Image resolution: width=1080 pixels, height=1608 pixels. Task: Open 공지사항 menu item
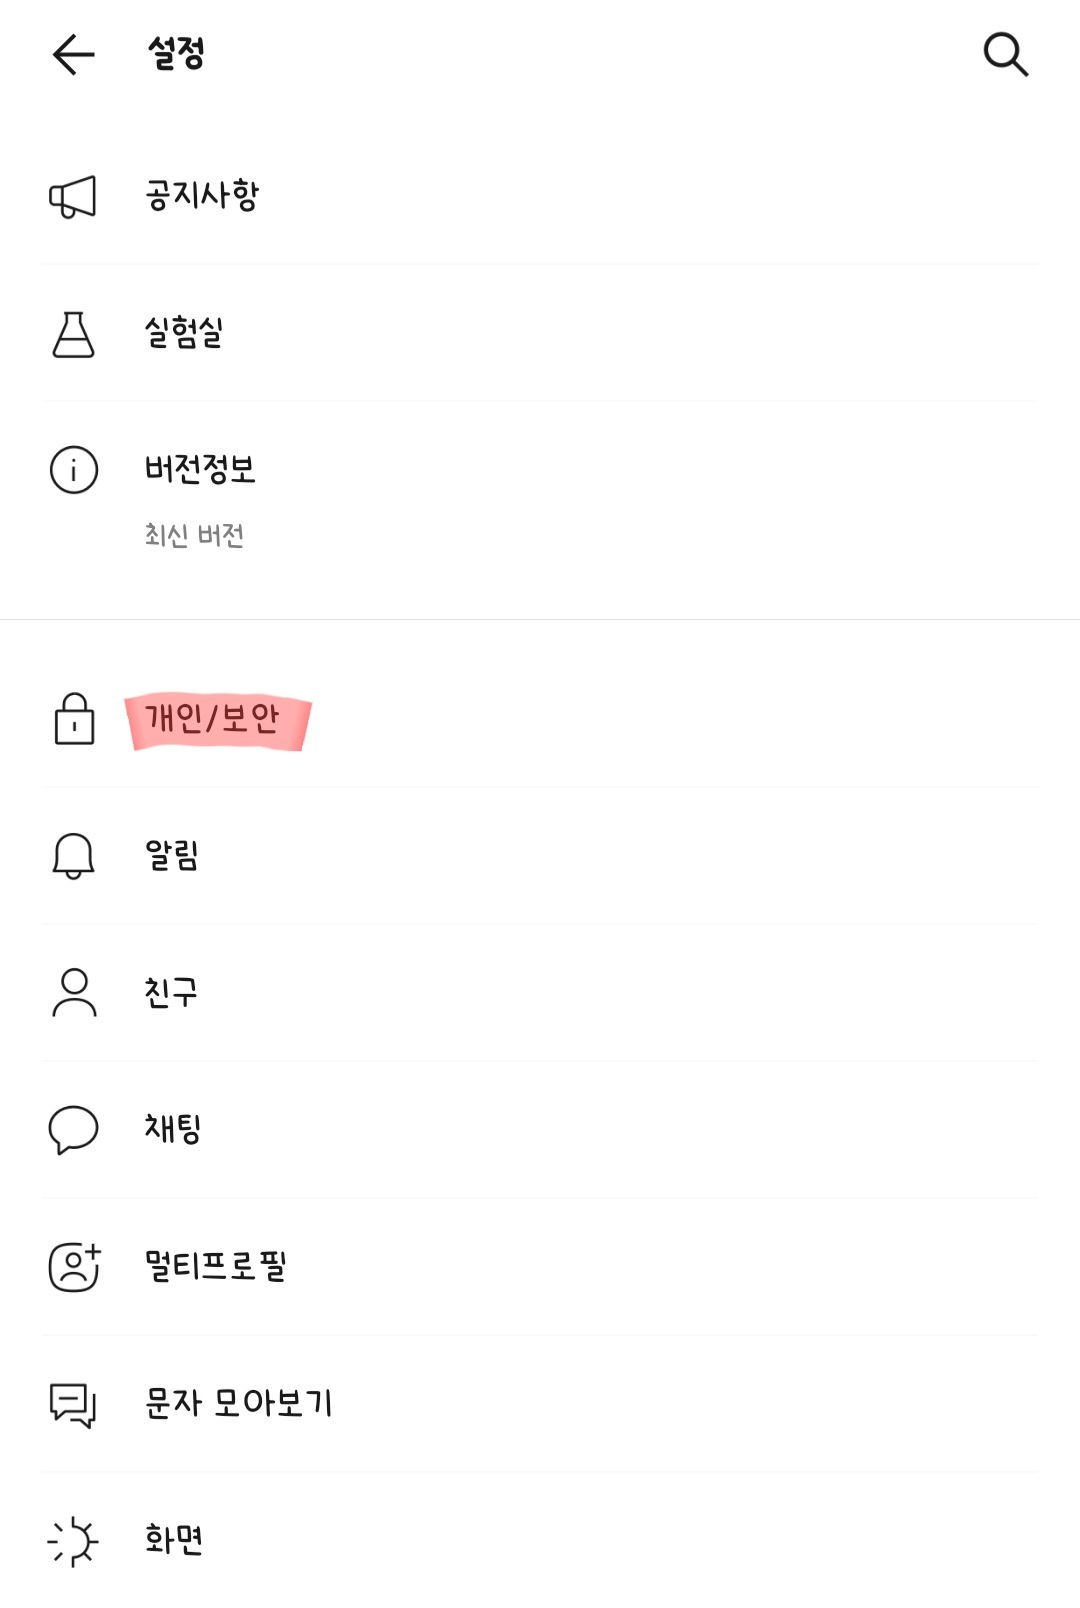(202, 196)
